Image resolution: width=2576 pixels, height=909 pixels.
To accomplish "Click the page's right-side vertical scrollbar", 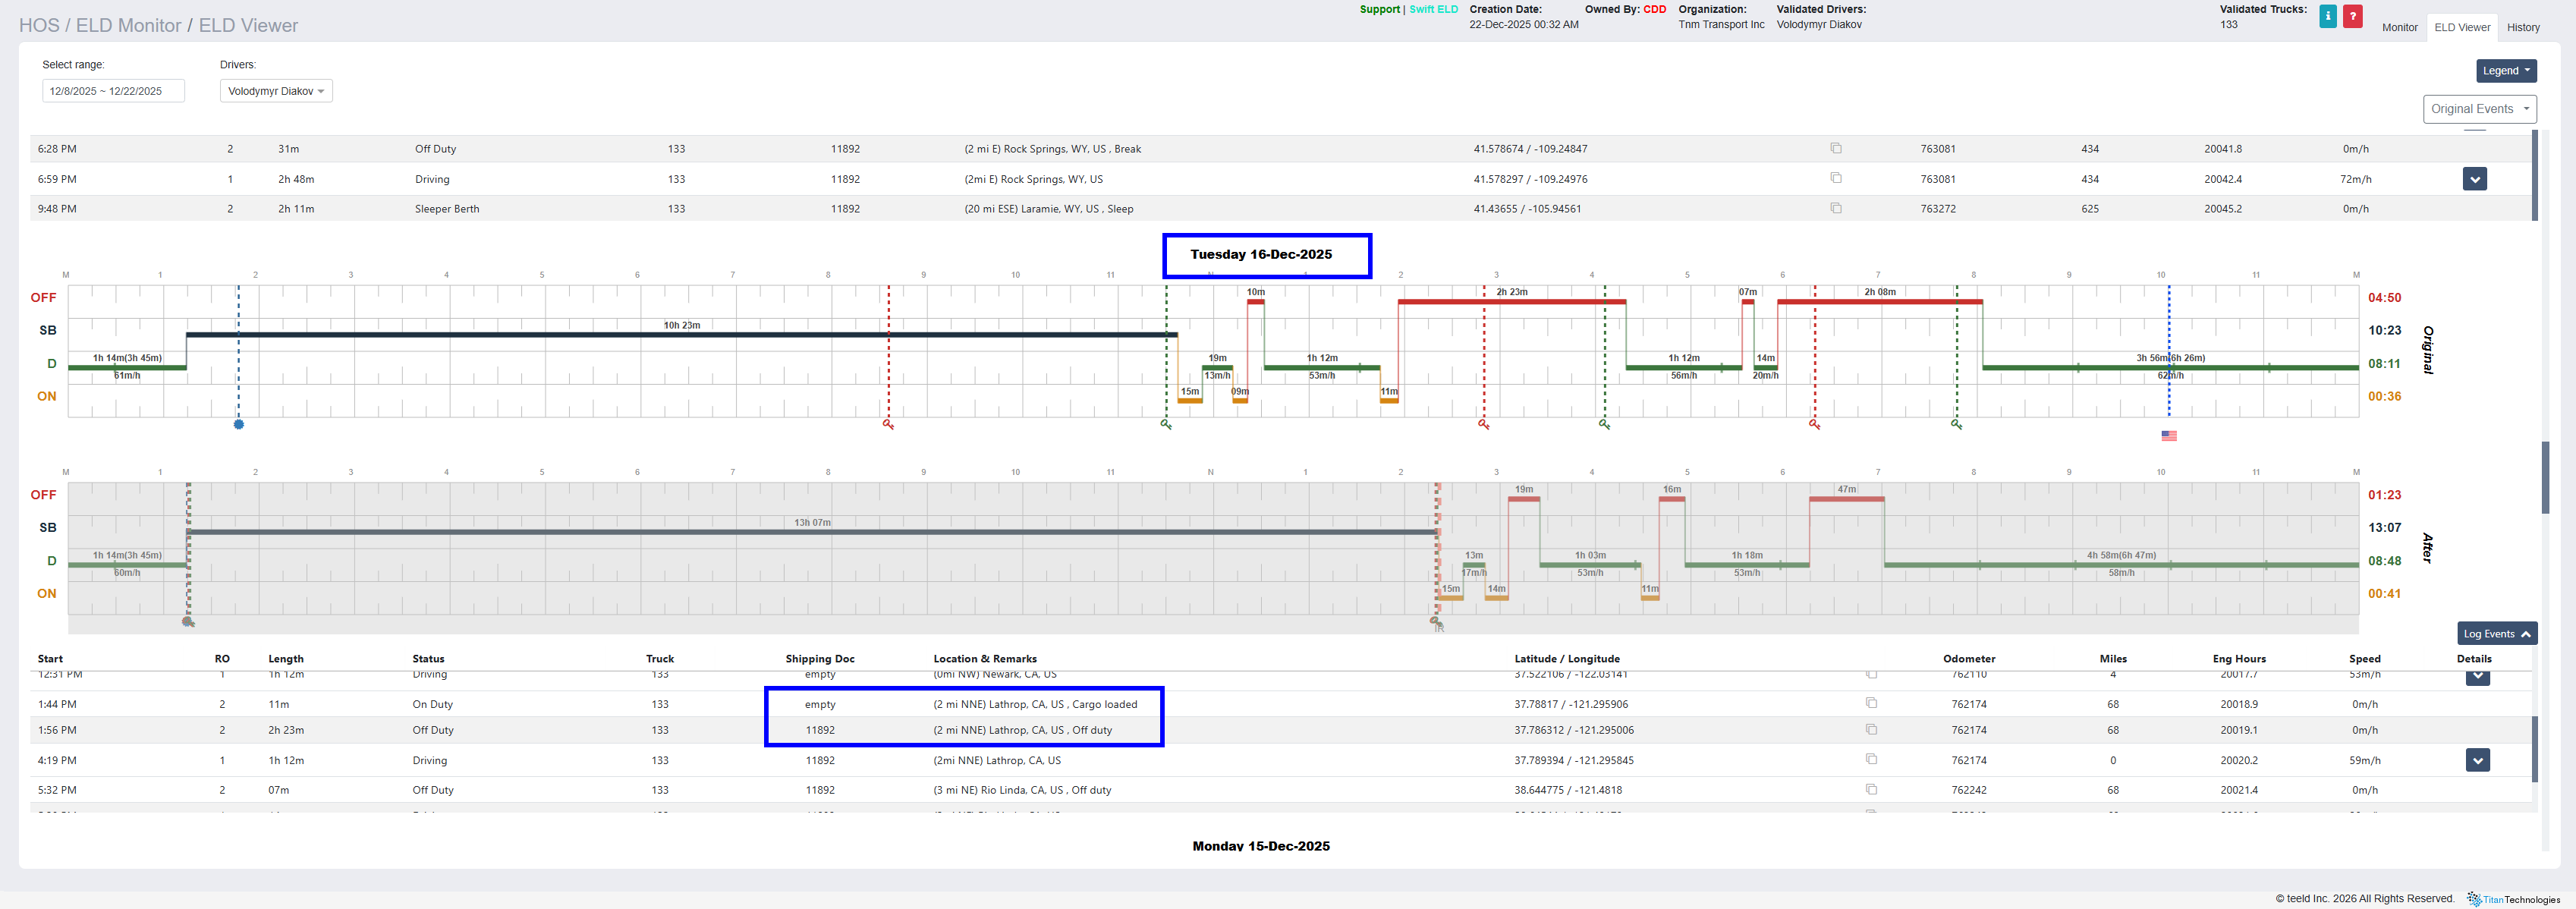I will 2545,477.
